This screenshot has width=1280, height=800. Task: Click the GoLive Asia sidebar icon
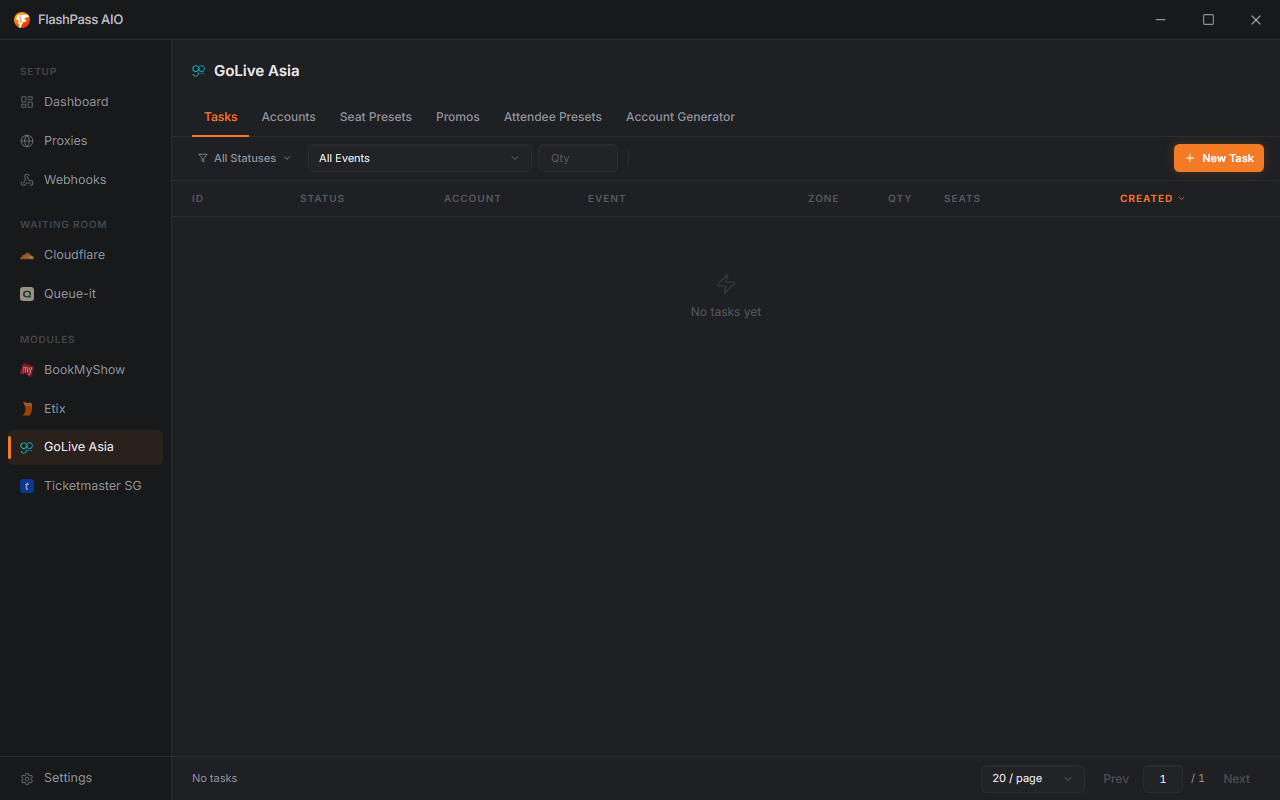27,447
